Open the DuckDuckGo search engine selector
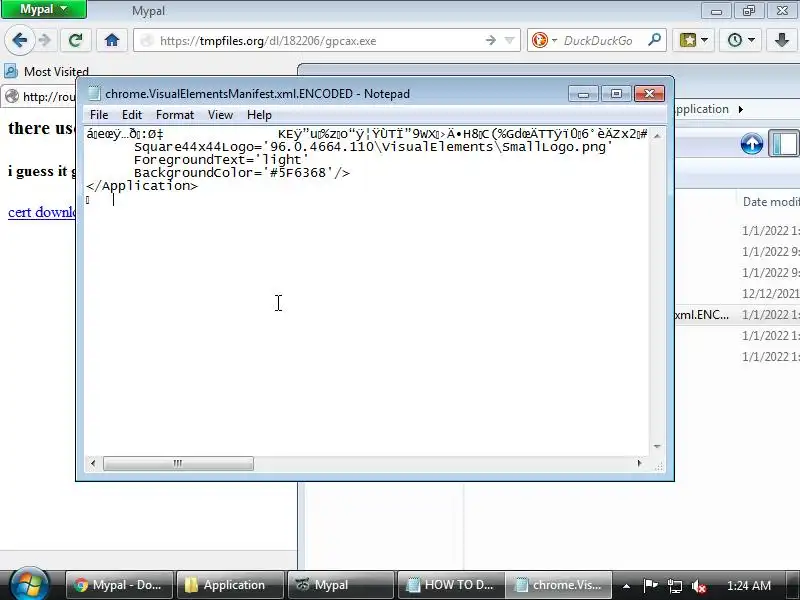Viewport: 800px width, 600px height. click(543, 40)
